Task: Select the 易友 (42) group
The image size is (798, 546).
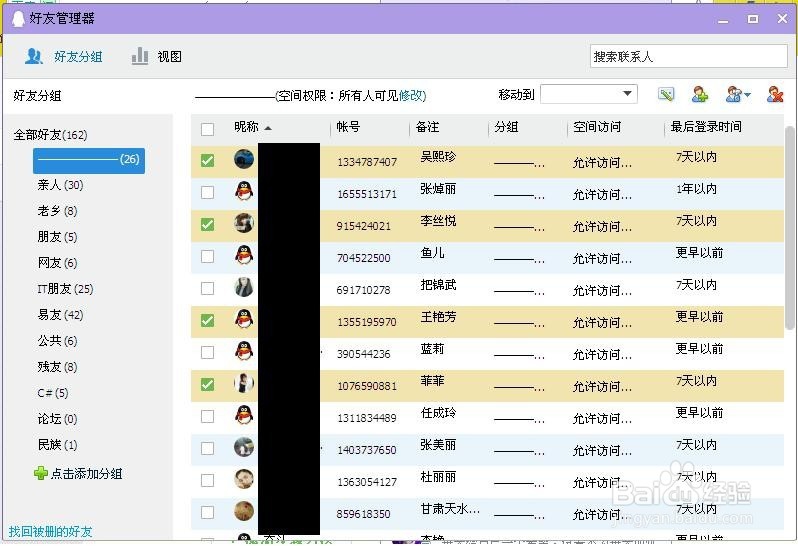Action: tap(60, 315)
